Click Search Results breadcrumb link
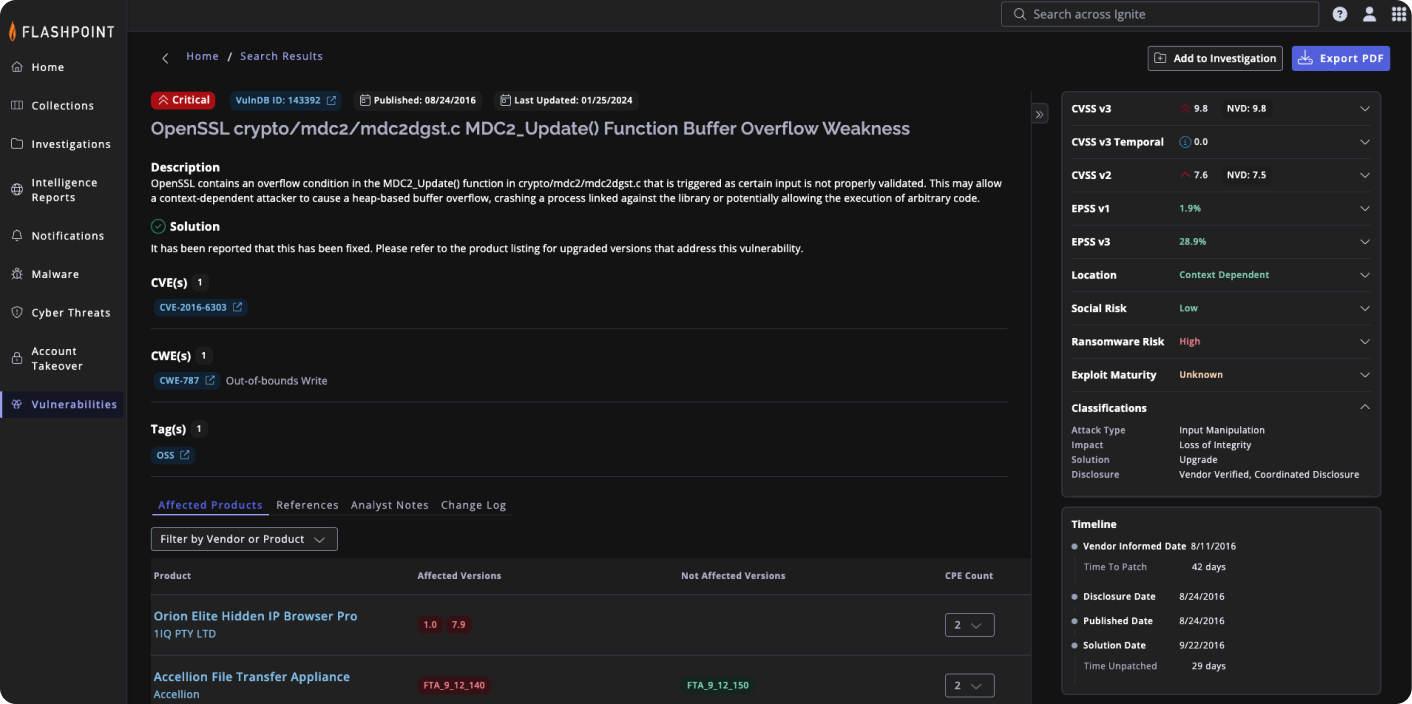 tap(281, 56)
